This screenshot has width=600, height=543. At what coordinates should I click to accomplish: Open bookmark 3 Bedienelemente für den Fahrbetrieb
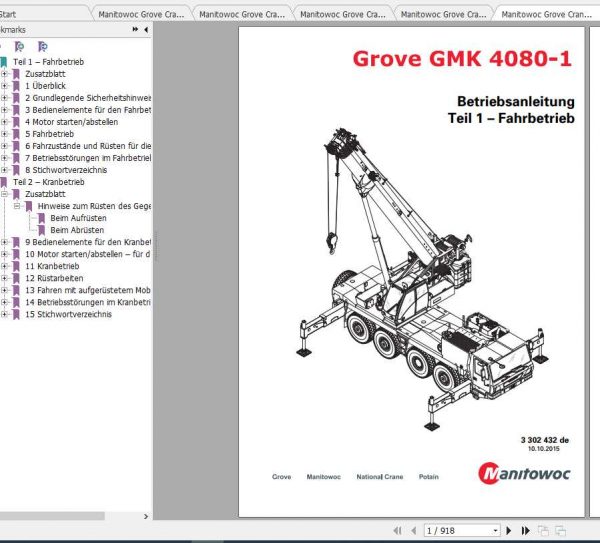pos(88,110)
